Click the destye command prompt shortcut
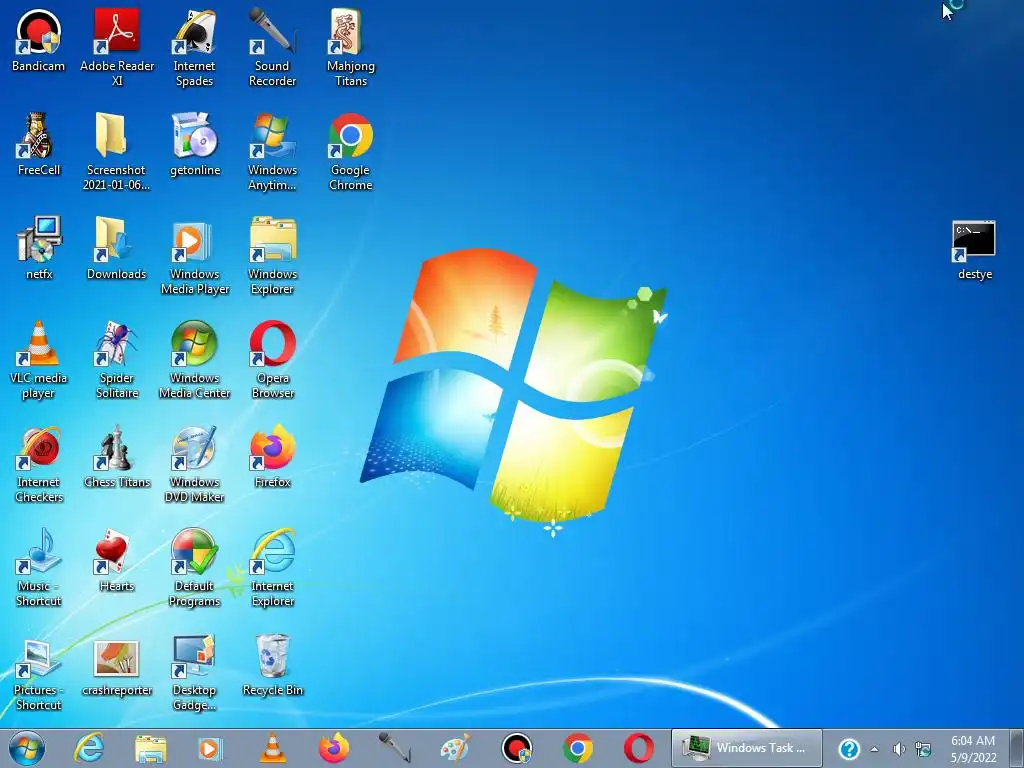Screen dimensions: 1024x768 coord(974,251)
